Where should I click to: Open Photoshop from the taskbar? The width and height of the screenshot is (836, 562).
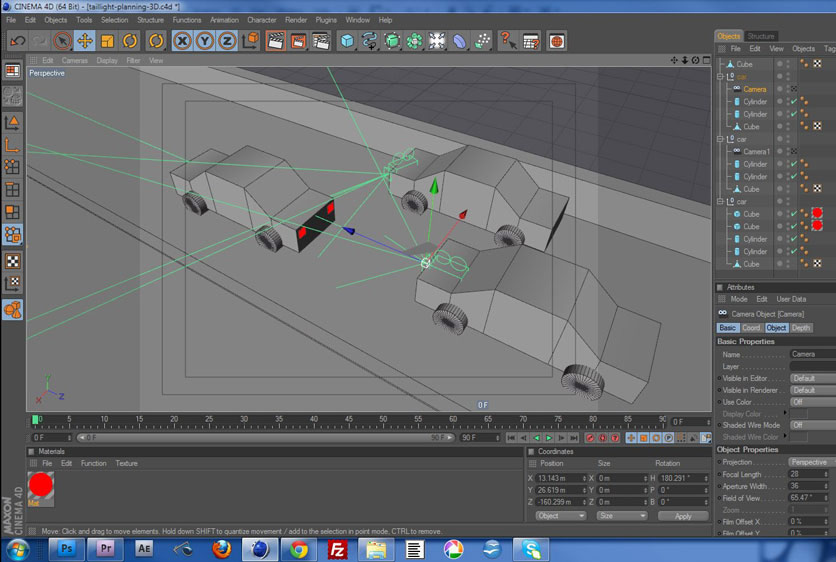point(67,548)
